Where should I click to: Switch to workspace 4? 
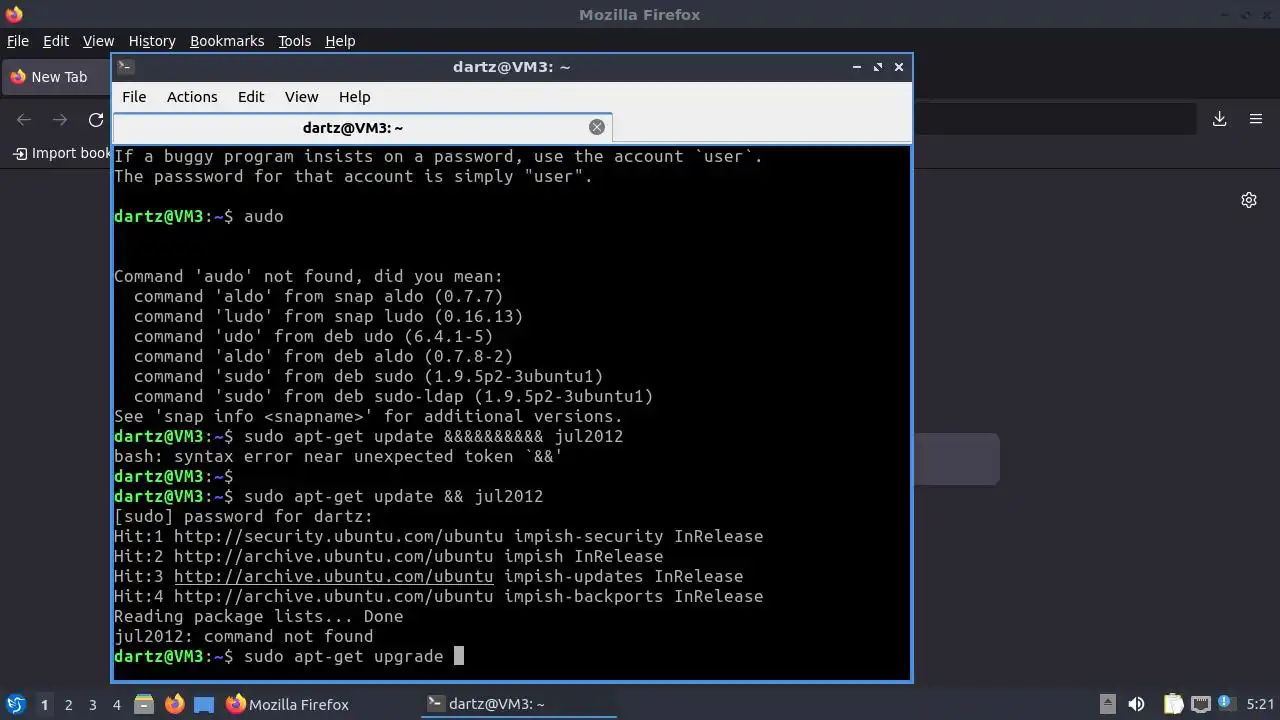point(117,705)
